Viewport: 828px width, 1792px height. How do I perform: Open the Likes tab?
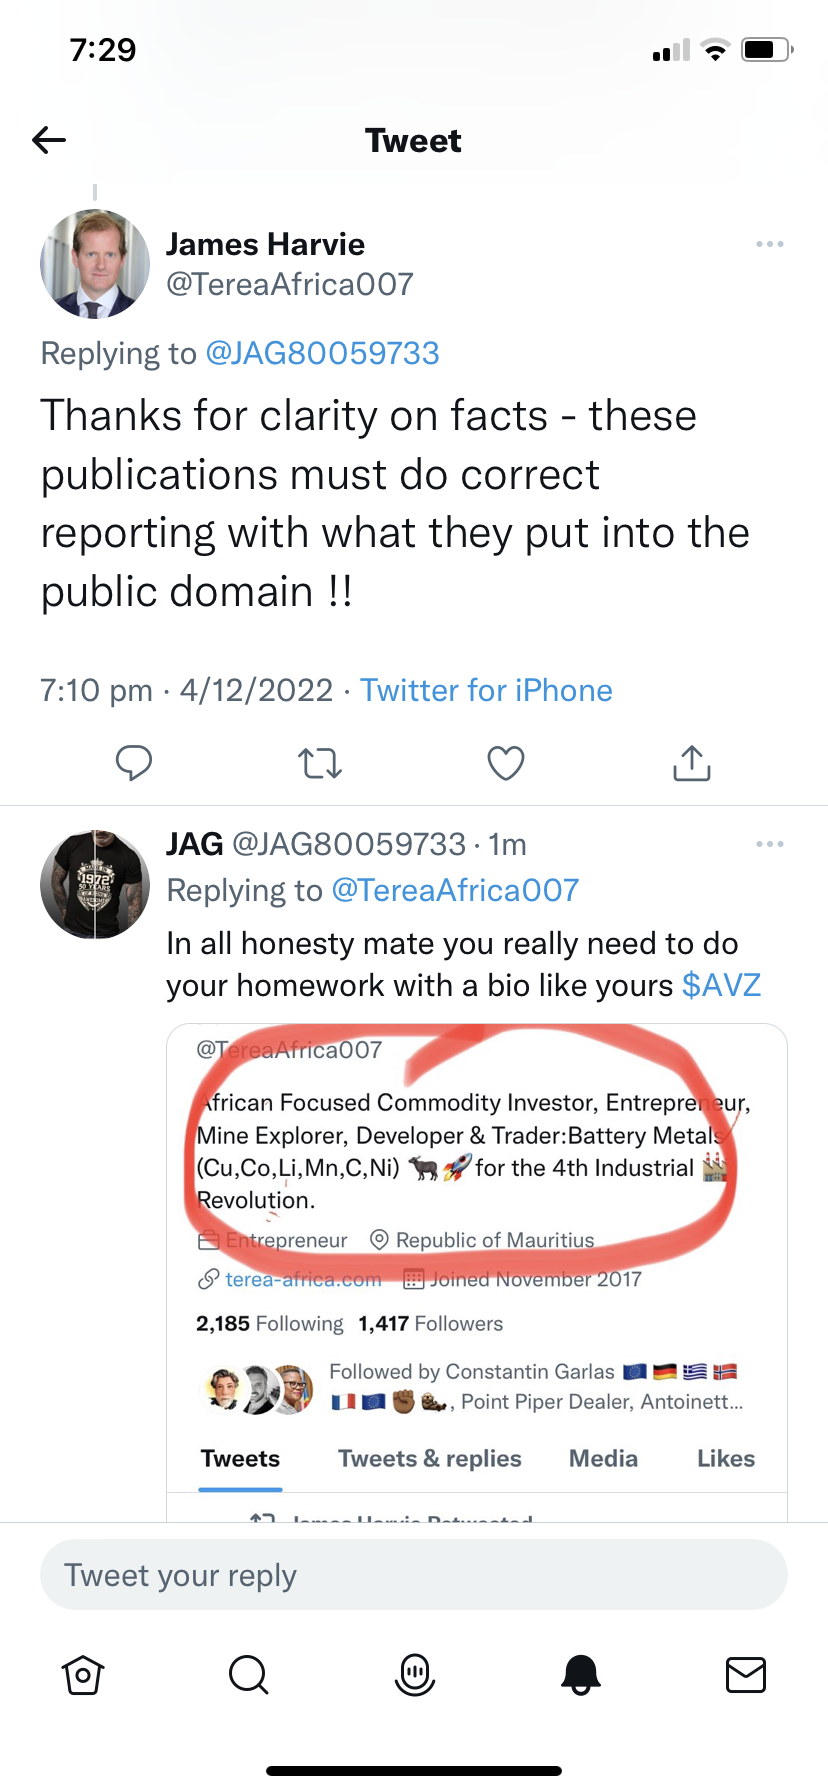click(x=726, y=1459)
